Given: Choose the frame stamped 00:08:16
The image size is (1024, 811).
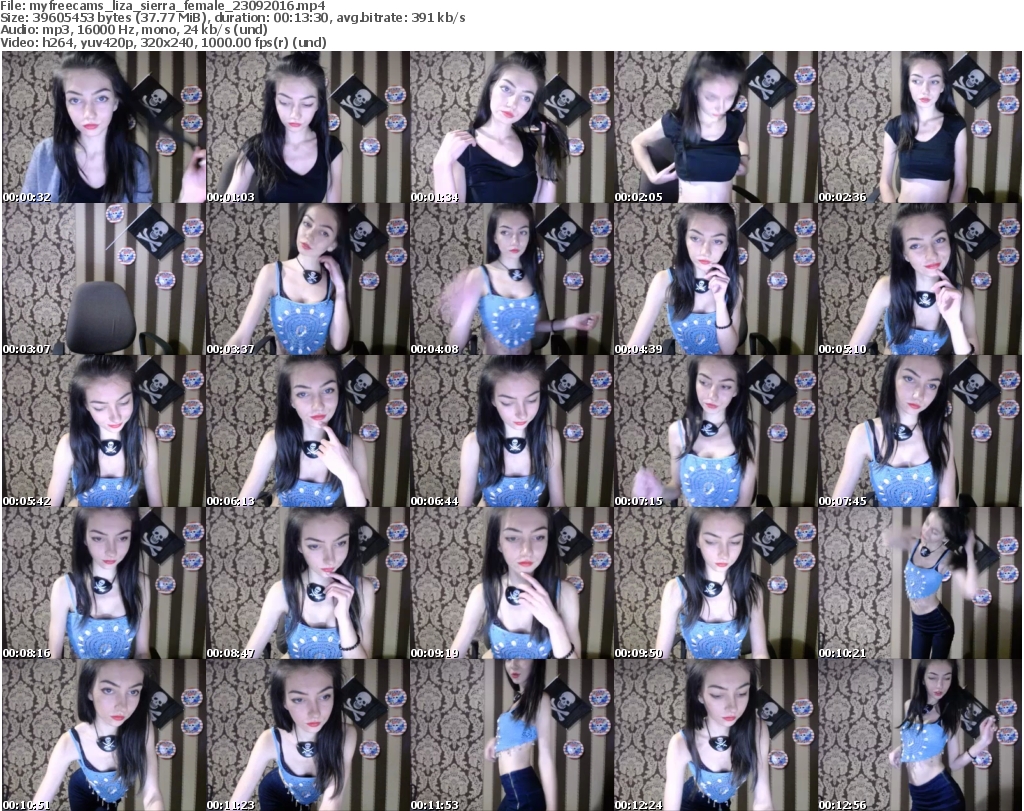Looking at the screenshot, I should coord(104,584).
